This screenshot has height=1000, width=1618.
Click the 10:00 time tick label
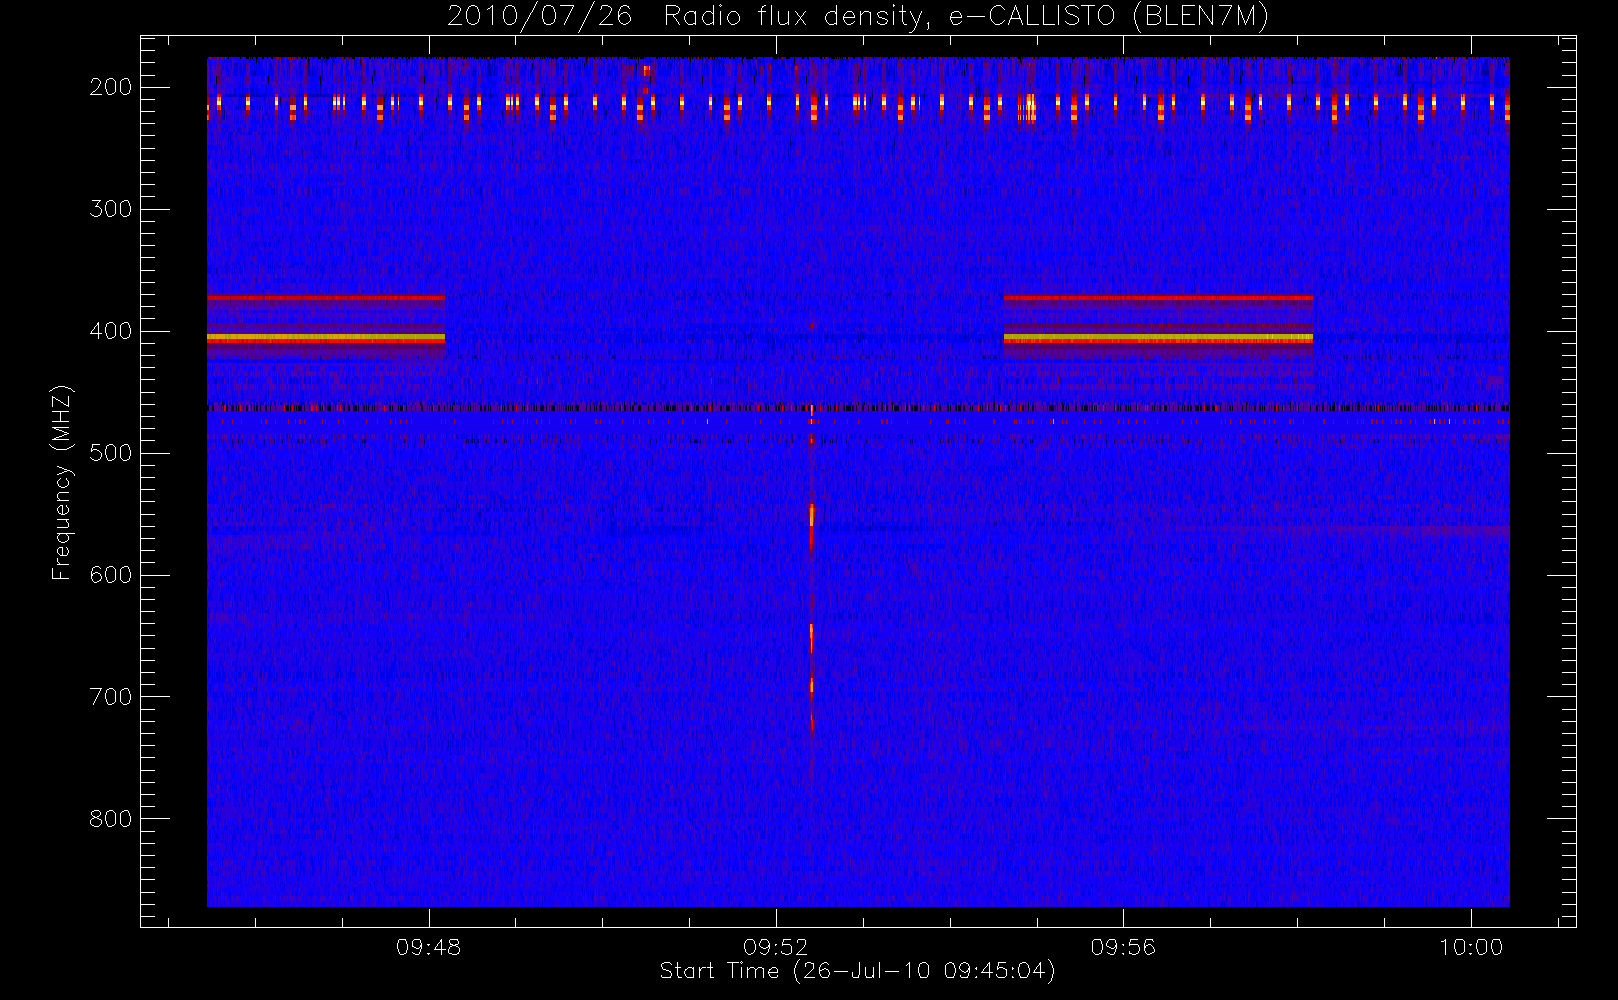tap(1470, 947)
